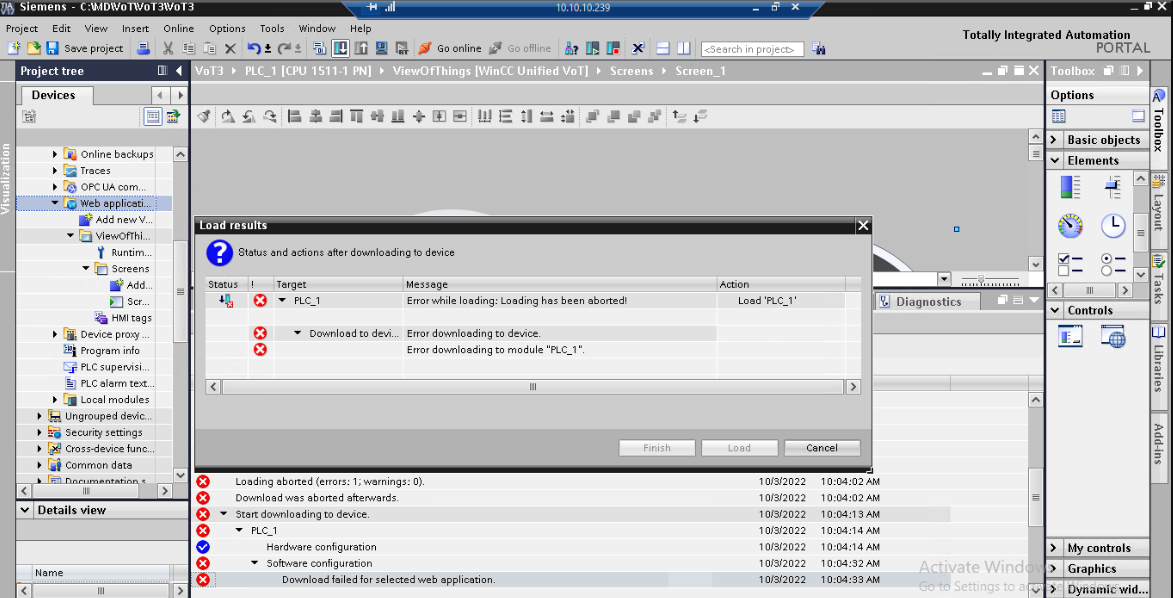Open the Online menu
This screenshot has height=598, width=1173.
point(178,29)
